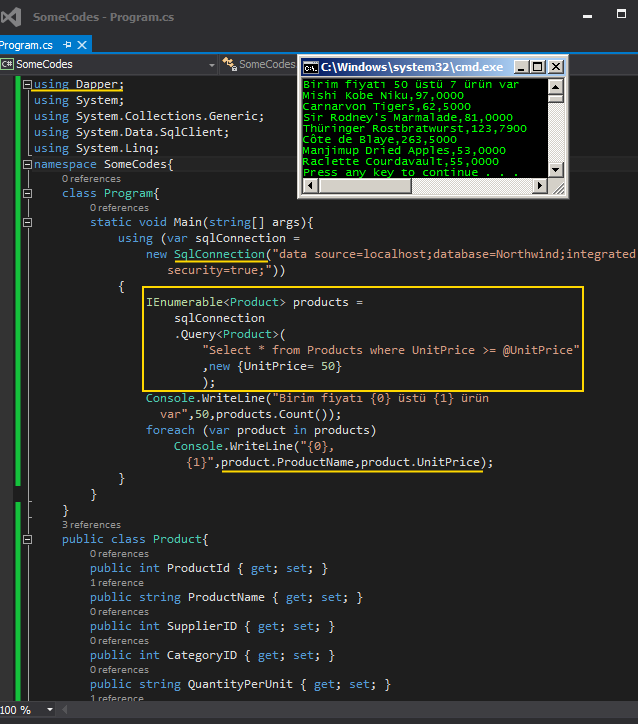The width and height of the screenshot is (638, 724).
Task: Click the '3 references' link above Product class
Action: 91,525
